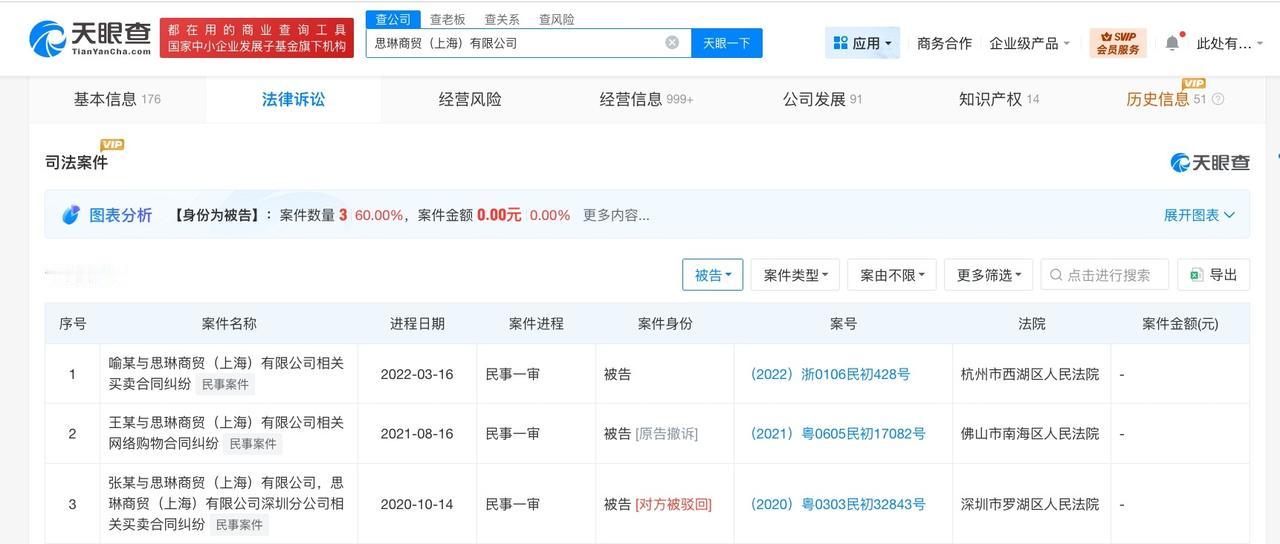Switch to the 基本信息 tab
Screen dimensions: 1280x544
[117, 99]
